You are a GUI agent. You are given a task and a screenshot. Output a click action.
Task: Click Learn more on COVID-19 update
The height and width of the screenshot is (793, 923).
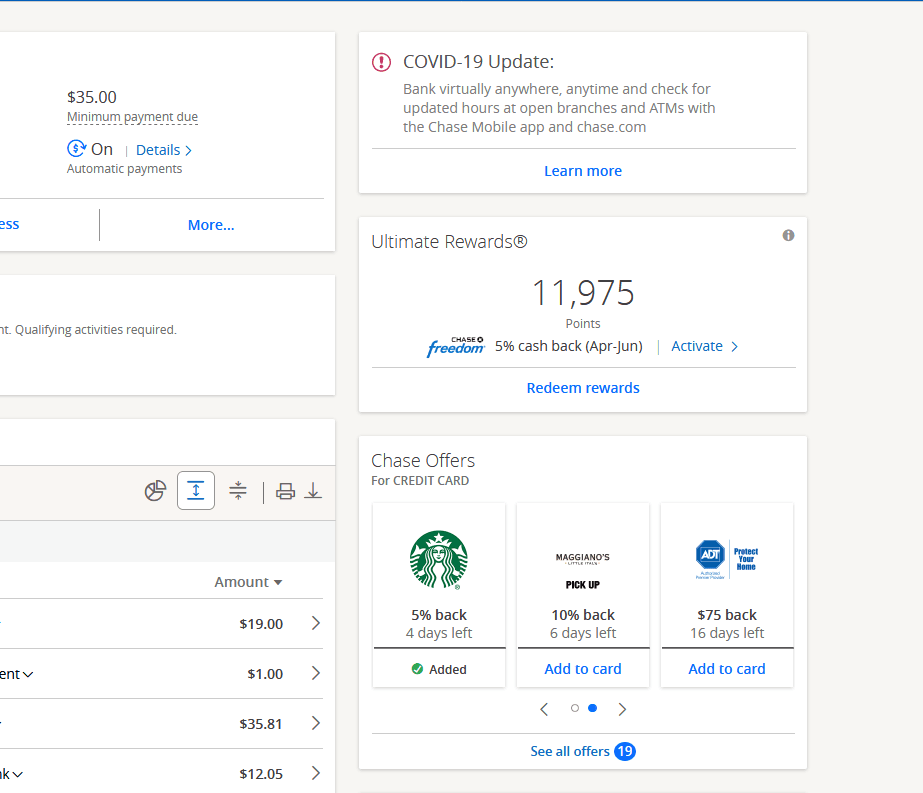click(x=583, y=171)
